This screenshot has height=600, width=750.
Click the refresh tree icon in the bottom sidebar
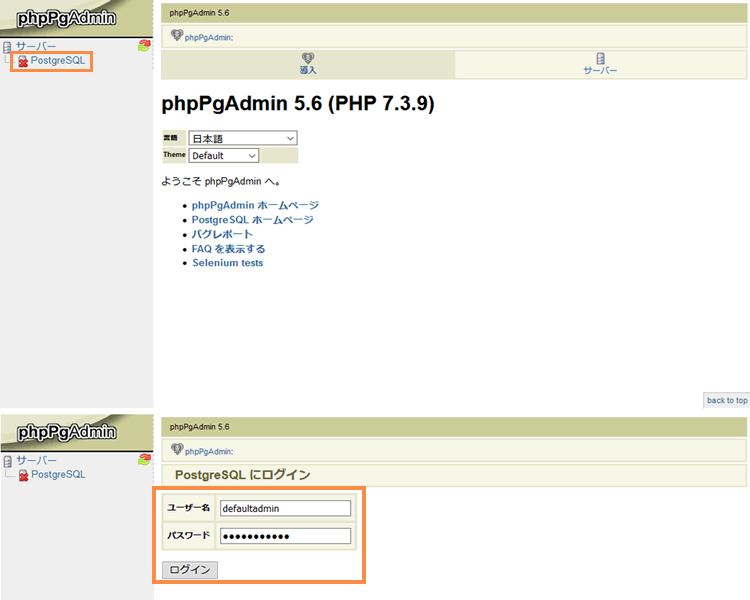144,460
